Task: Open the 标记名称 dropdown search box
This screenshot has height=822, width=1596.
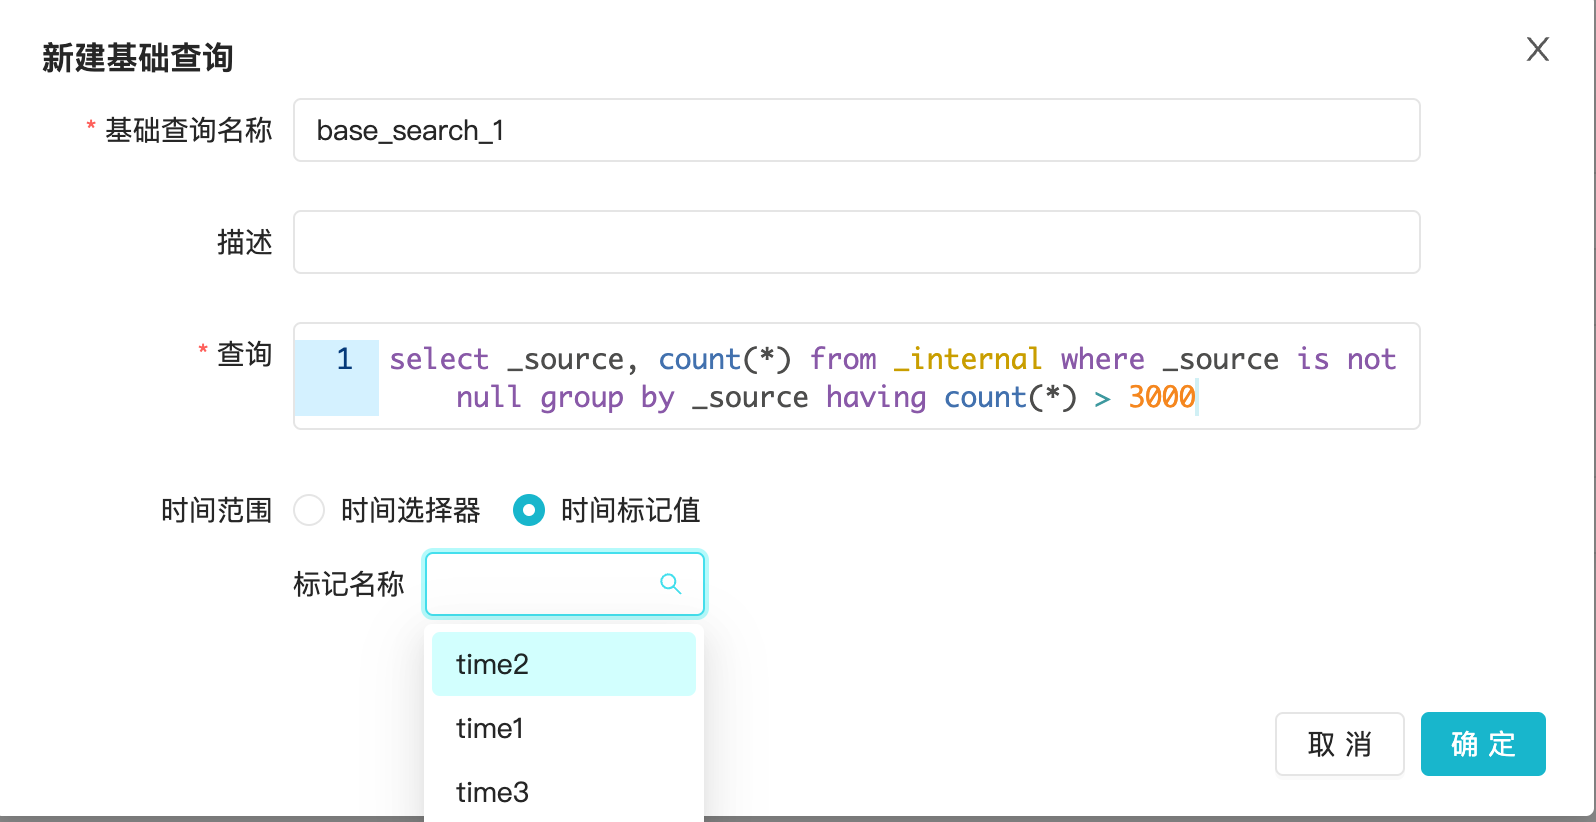Action: pyautogui.click(x=565, y=584)
